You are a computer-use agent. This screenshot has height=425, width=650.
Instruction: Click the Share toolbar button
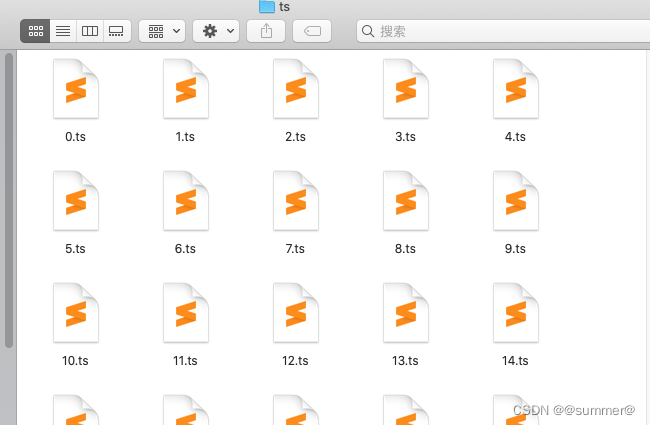[266, 31]
